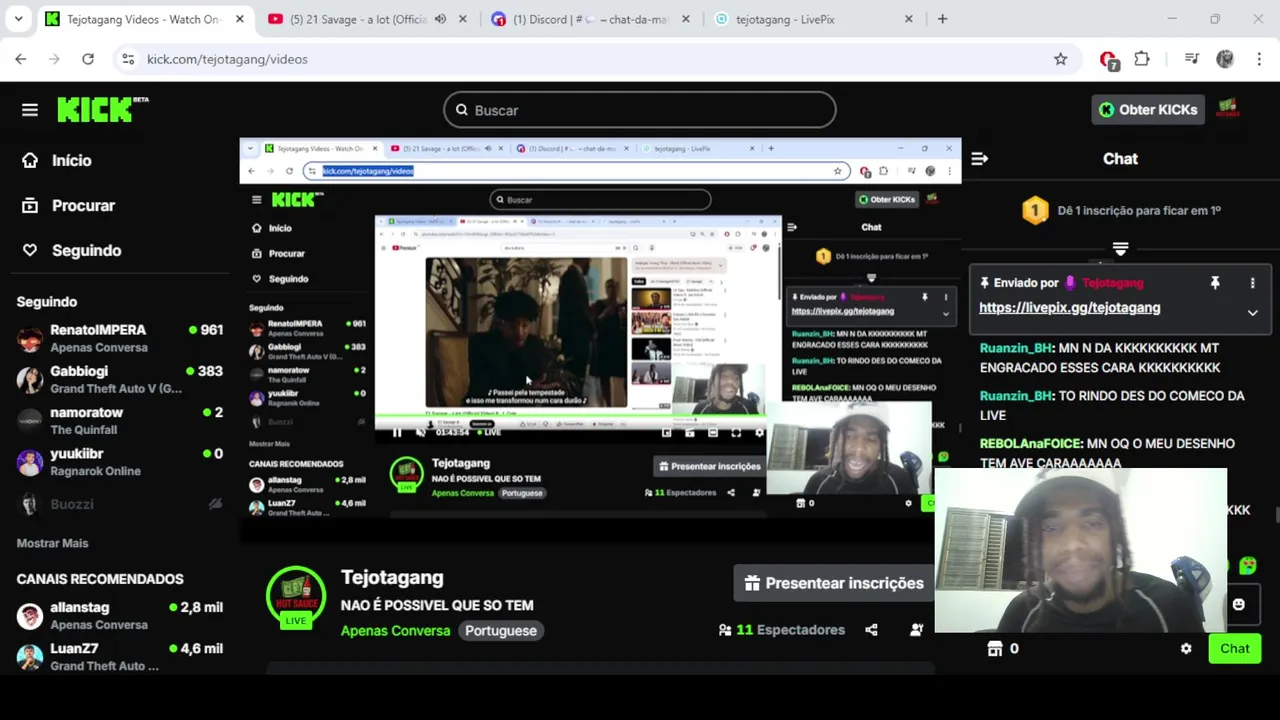Image resolution: width=1280 pixels, height=720 pixels.
Task: Expand following list with Mostrar Mais
Action: click(x=52, y=543)
